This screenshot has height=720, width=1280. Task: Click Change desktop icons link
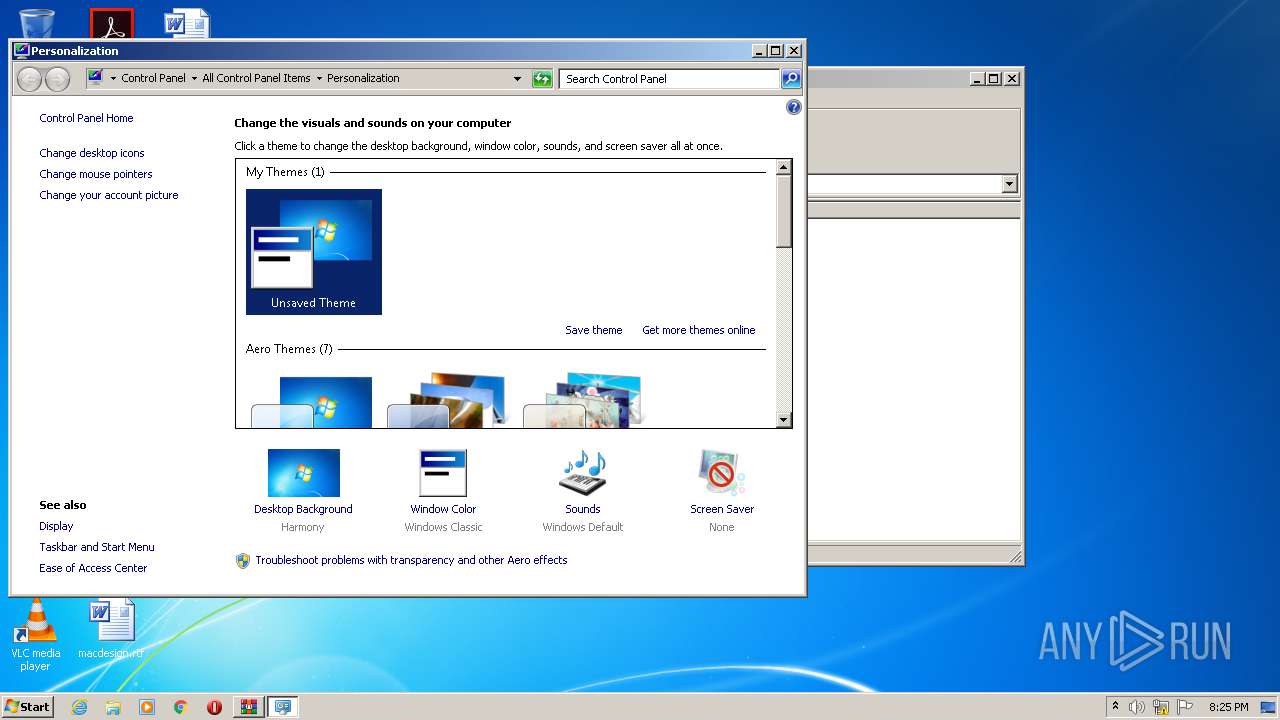(x=92, y=153)
